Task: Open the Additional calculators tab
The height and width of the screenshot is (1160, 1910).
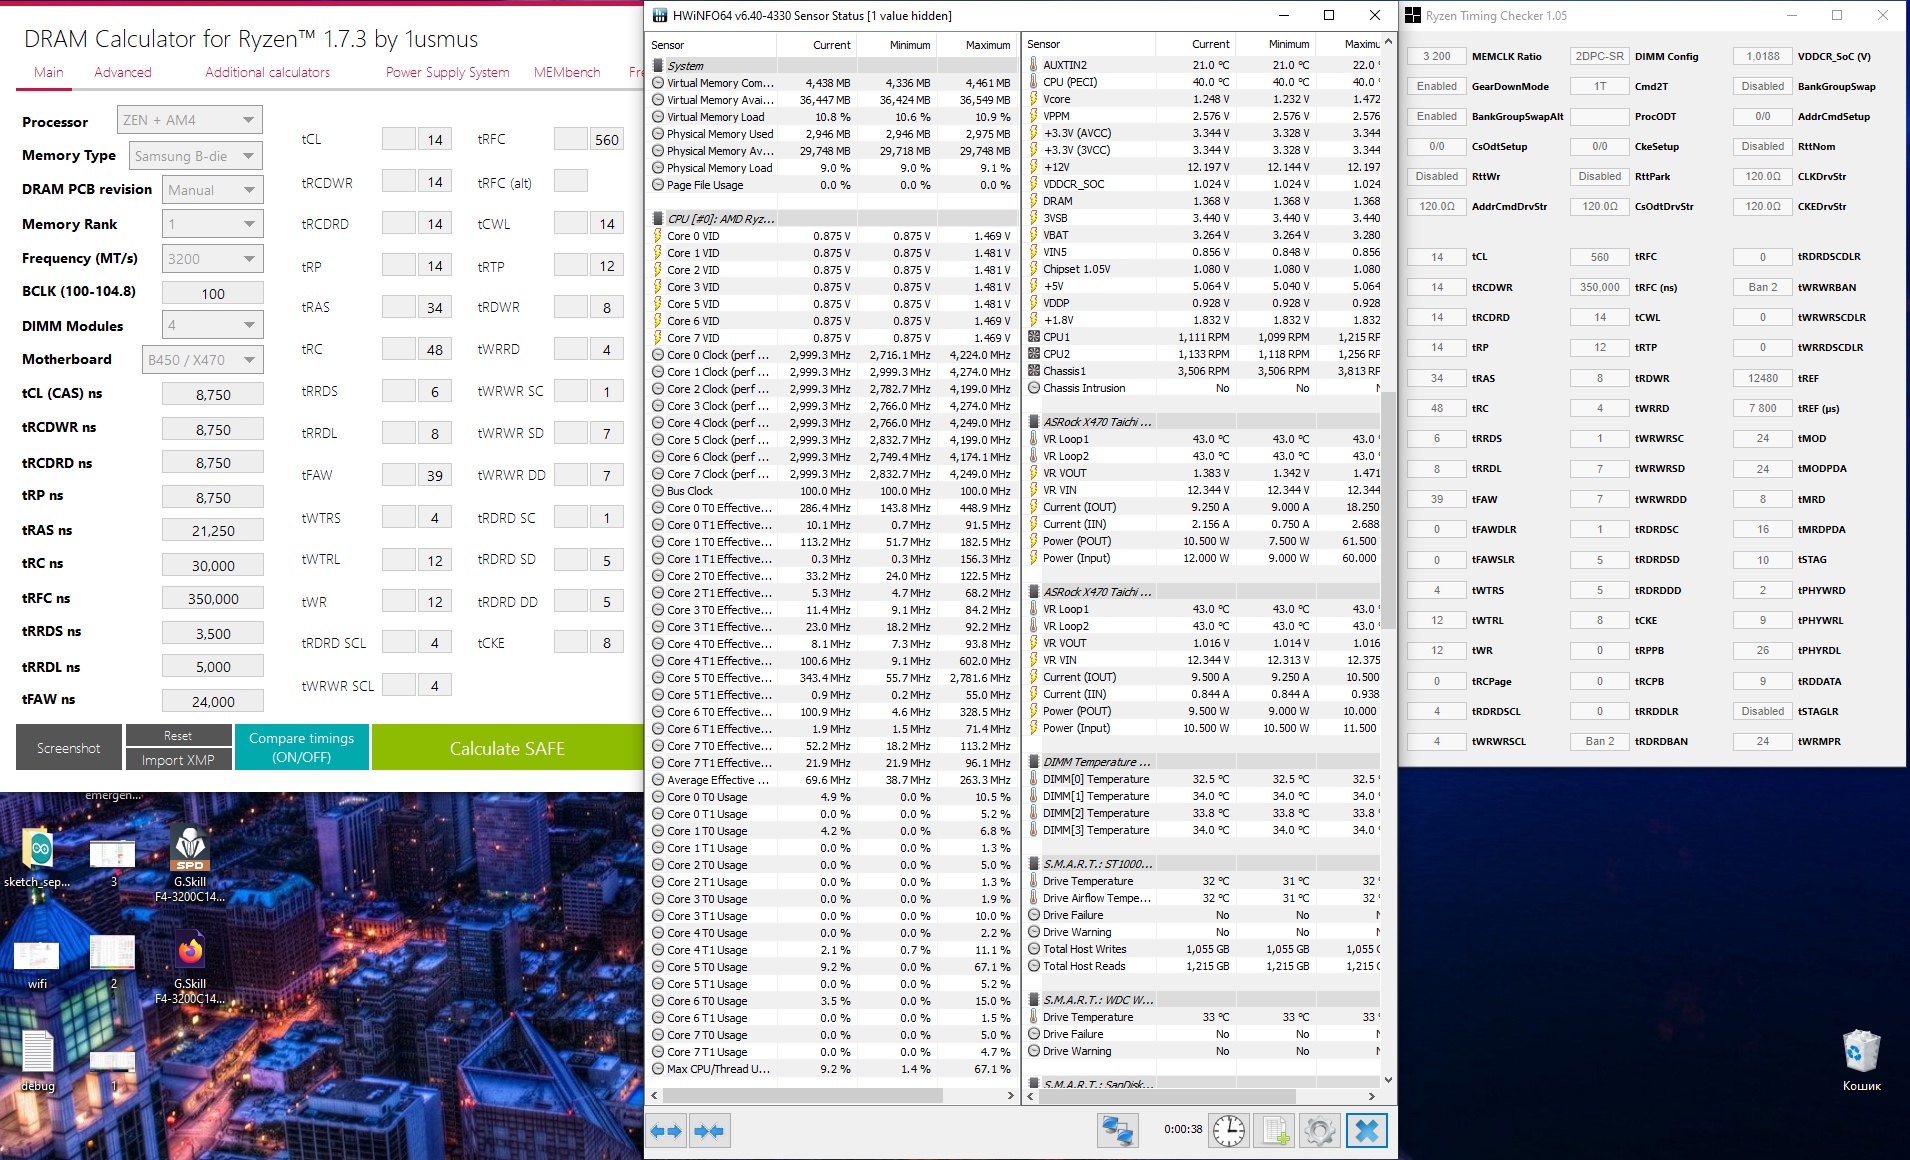Action: coord(267,72)
